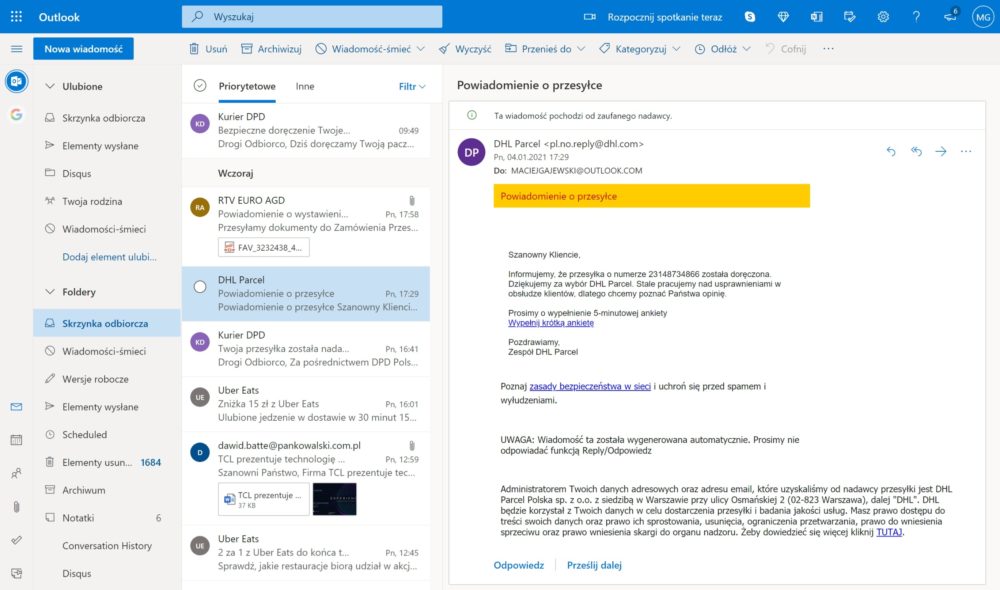Screen dimensions: 1000x590
Task: Open the zasady bezpieczeństwa w sieci link
Action: click(x=590, y=386)
